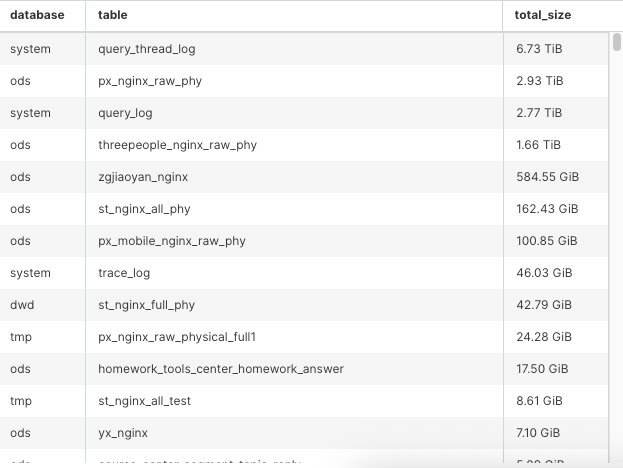Select the st_nginx_all_phy cell

(144, 209)
